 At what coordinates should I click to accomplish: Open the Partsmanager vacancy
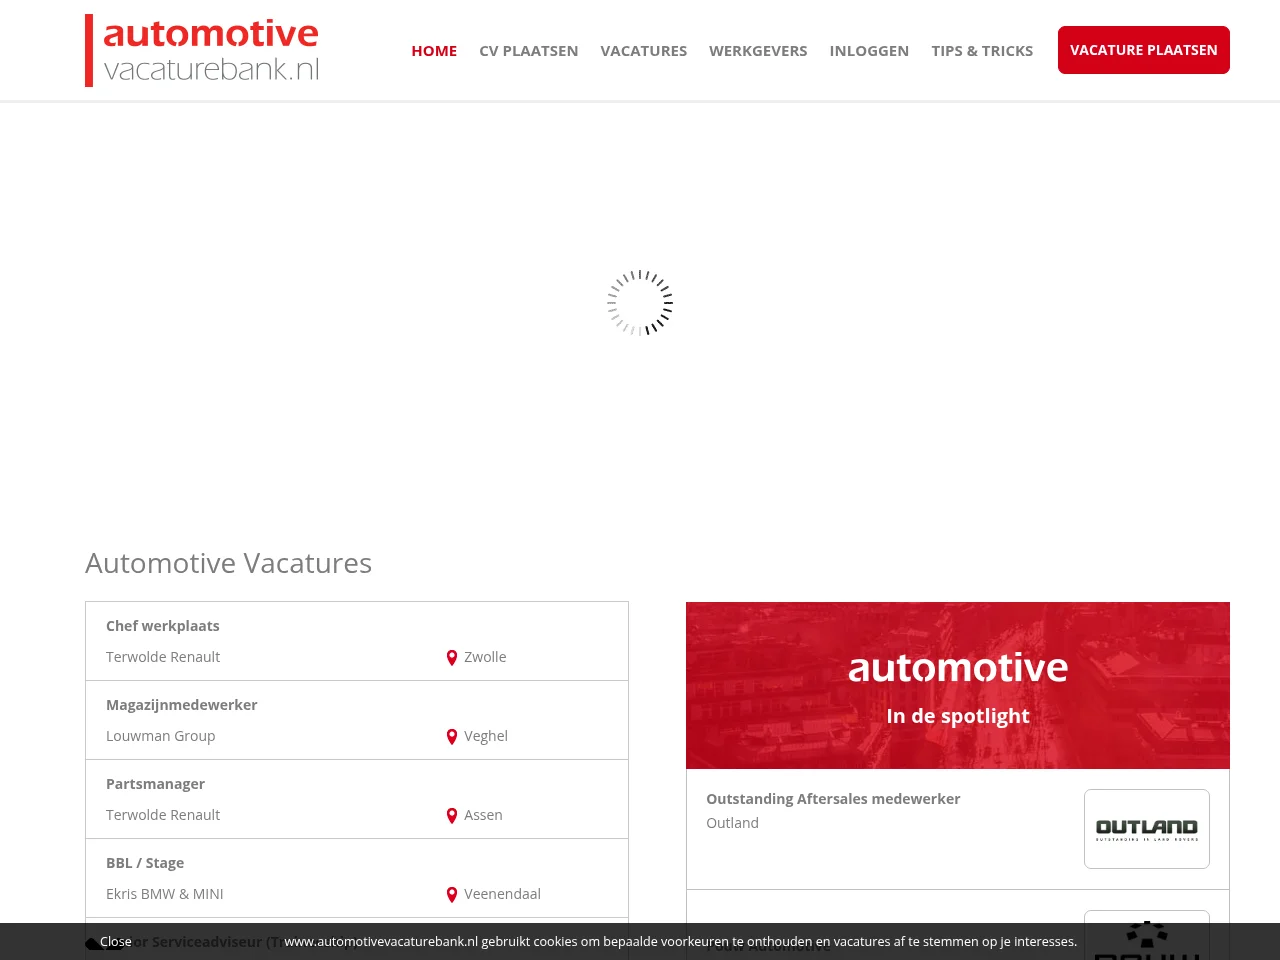(156, 784)
